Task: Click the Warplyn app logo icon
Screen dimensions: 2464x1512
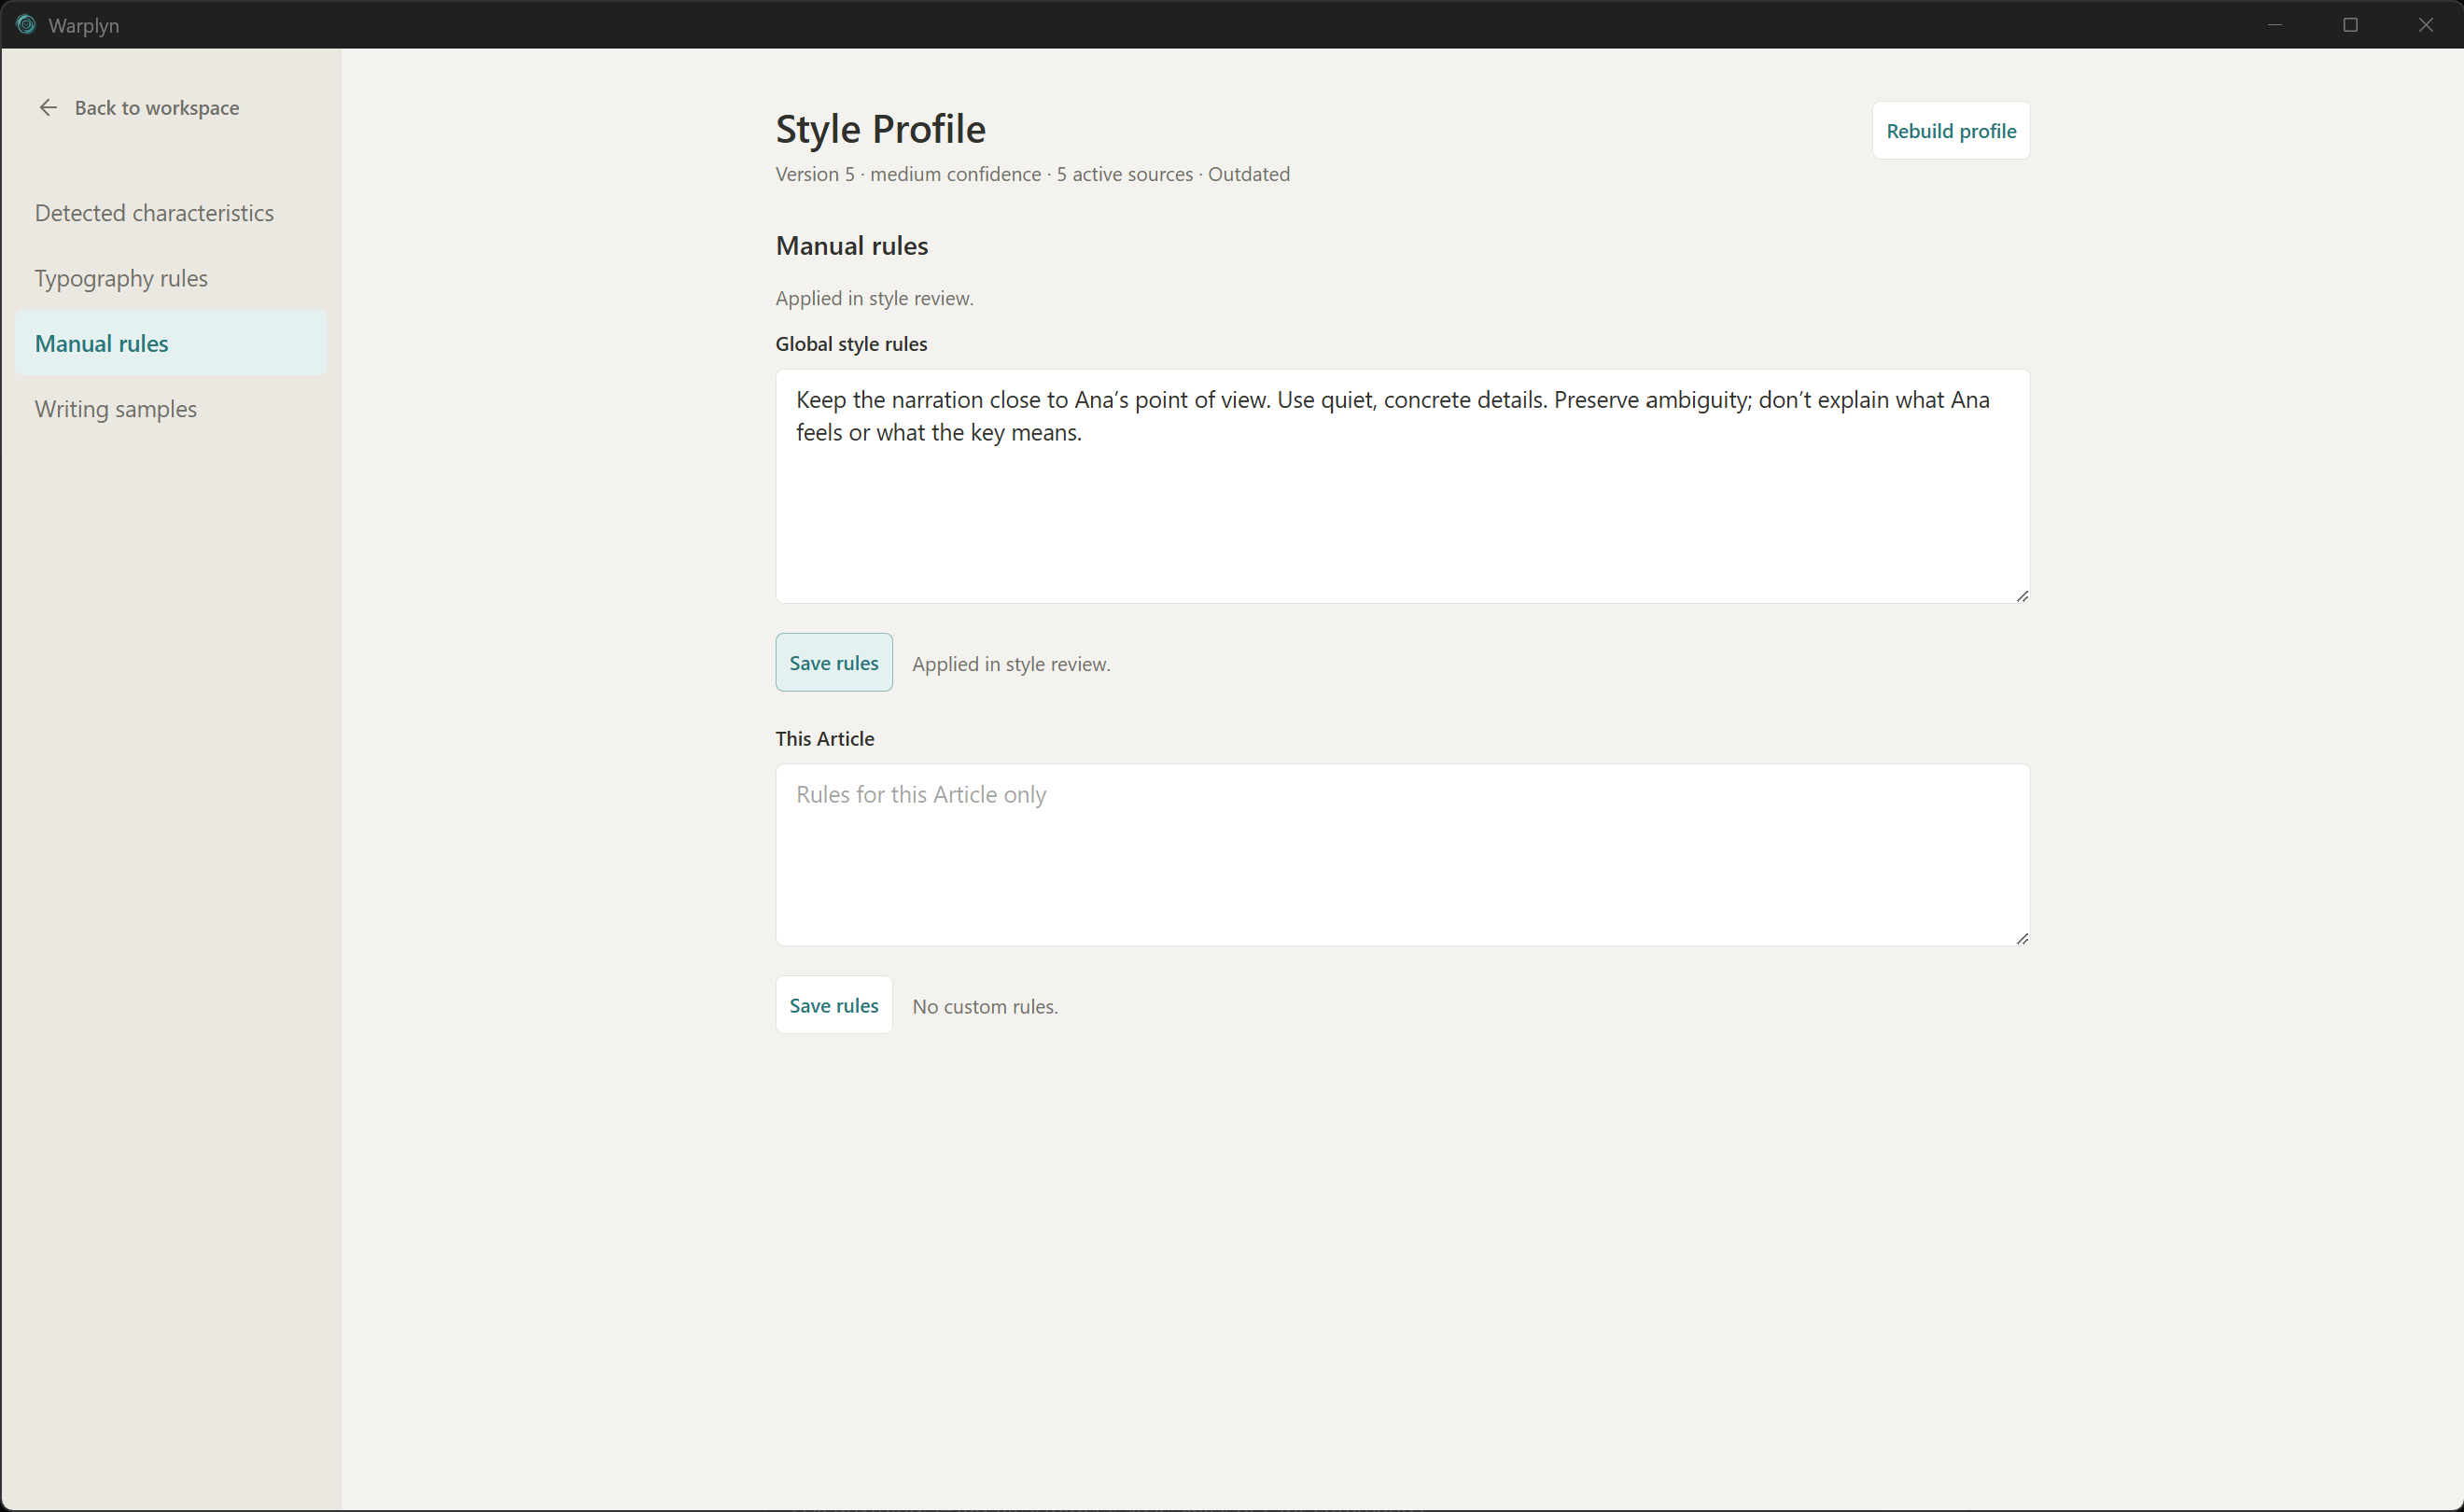Action: [x=26, y=24]
